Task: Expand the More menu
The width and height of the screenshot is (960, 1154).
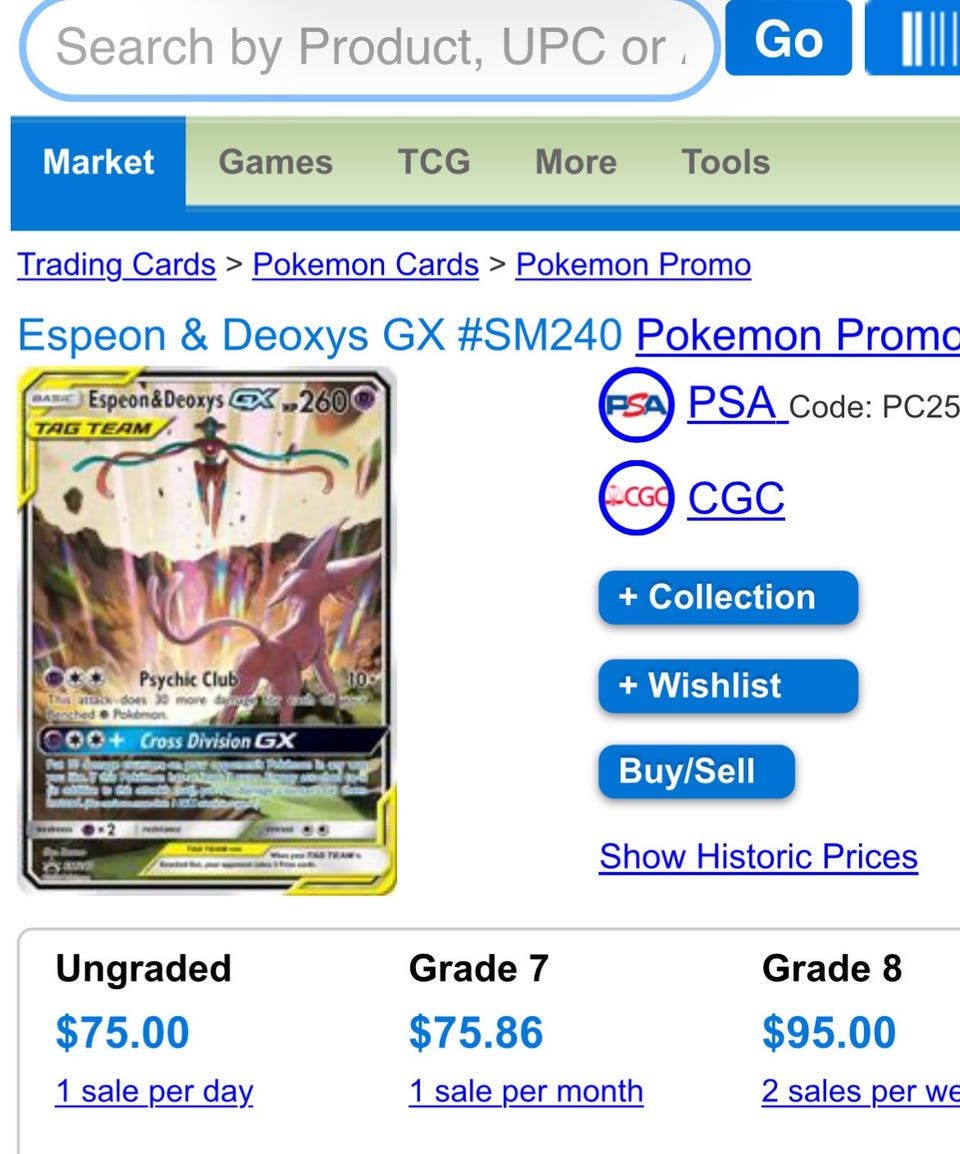Action: (576, 162)
